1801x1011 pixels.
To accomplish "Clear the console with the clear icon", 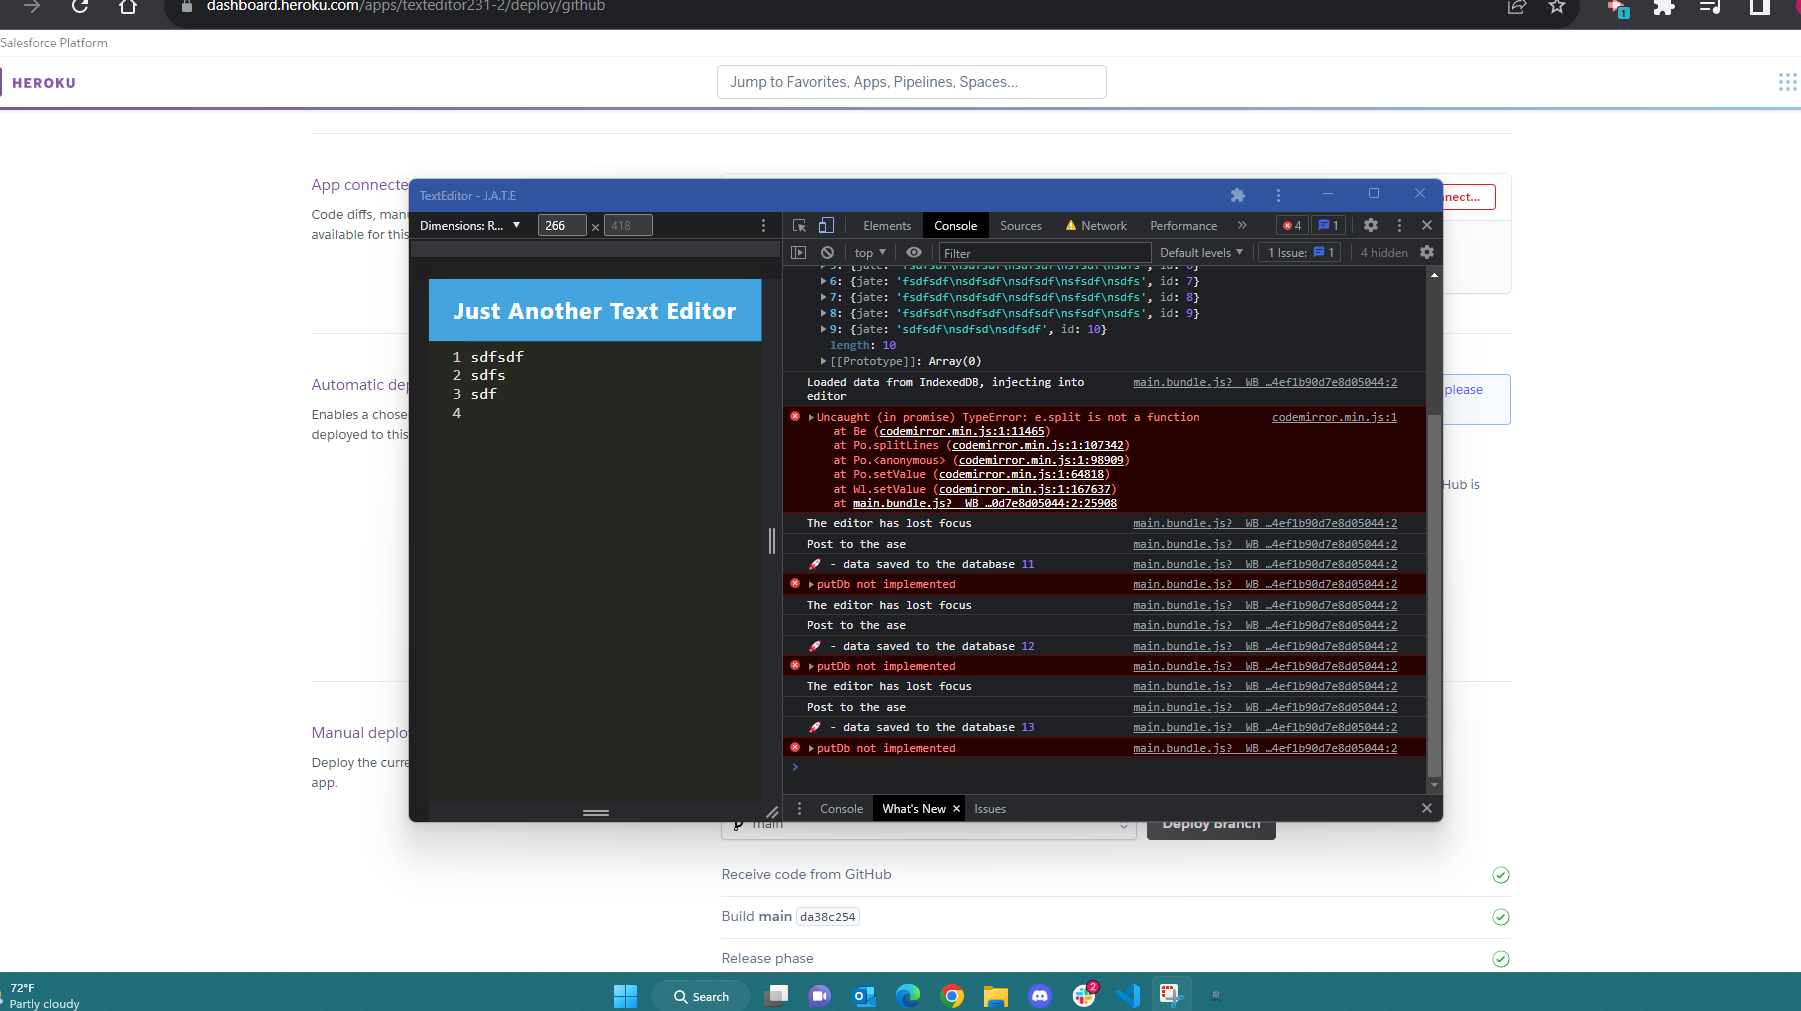I will [827, 252].
